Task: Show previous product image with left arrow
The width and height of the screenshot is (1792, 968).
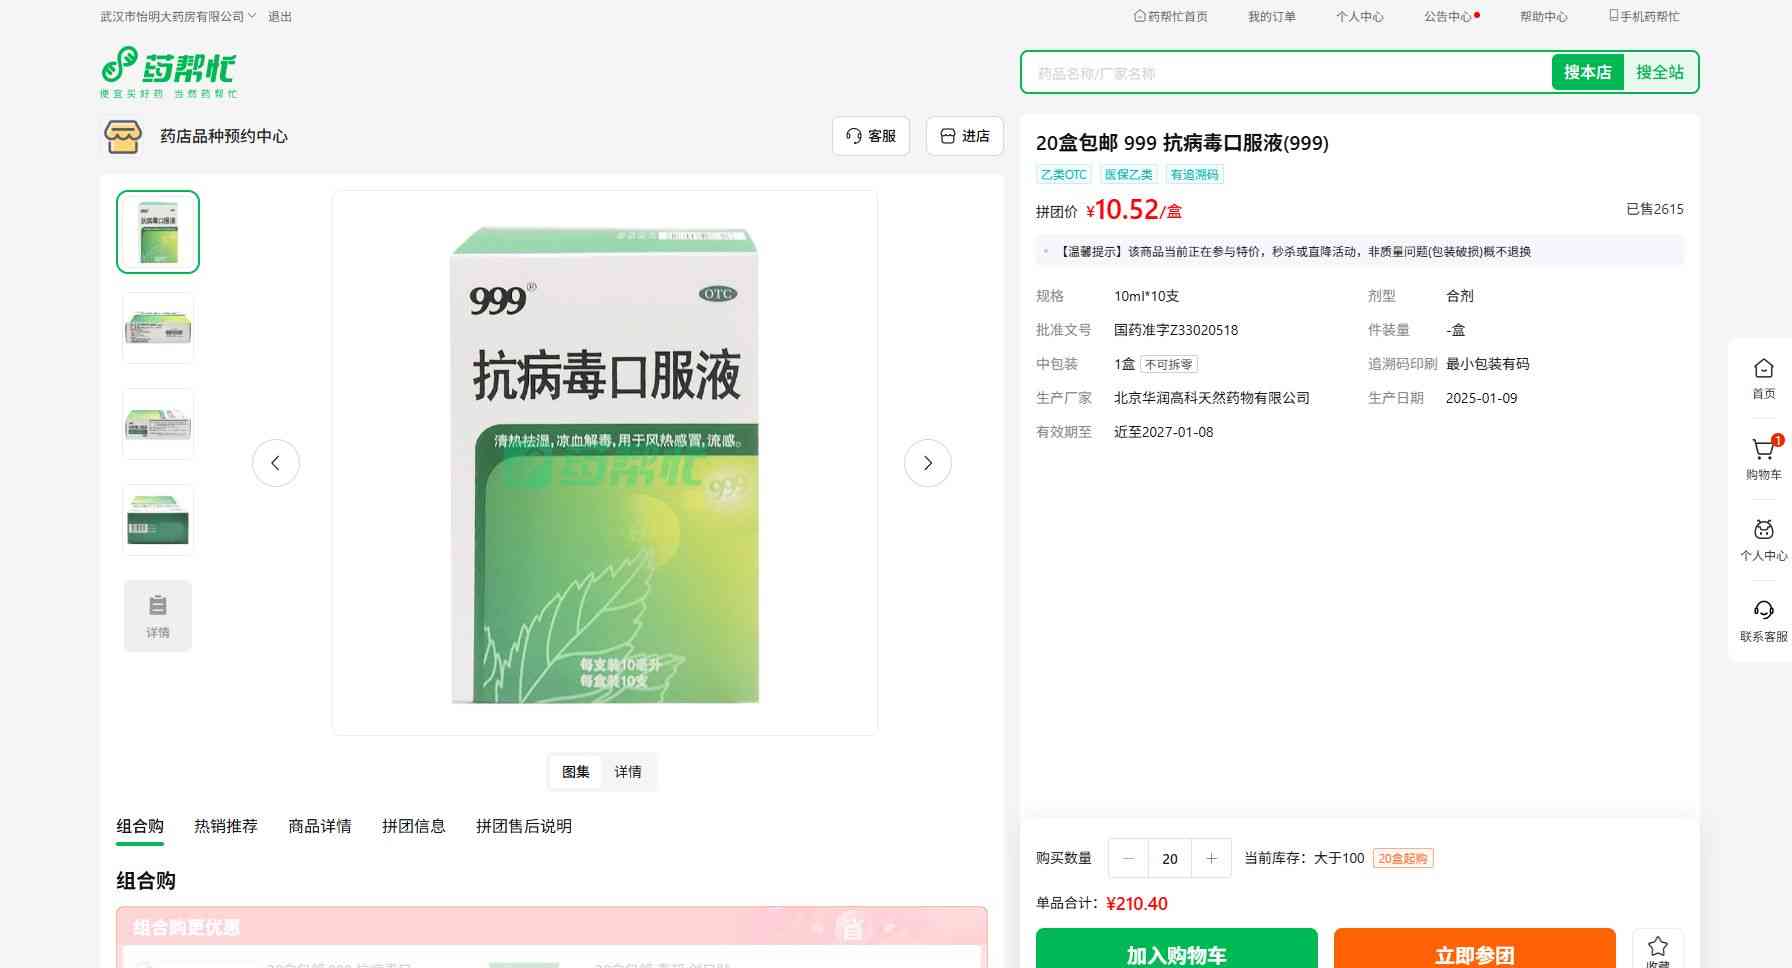Action: coord(276,463)
